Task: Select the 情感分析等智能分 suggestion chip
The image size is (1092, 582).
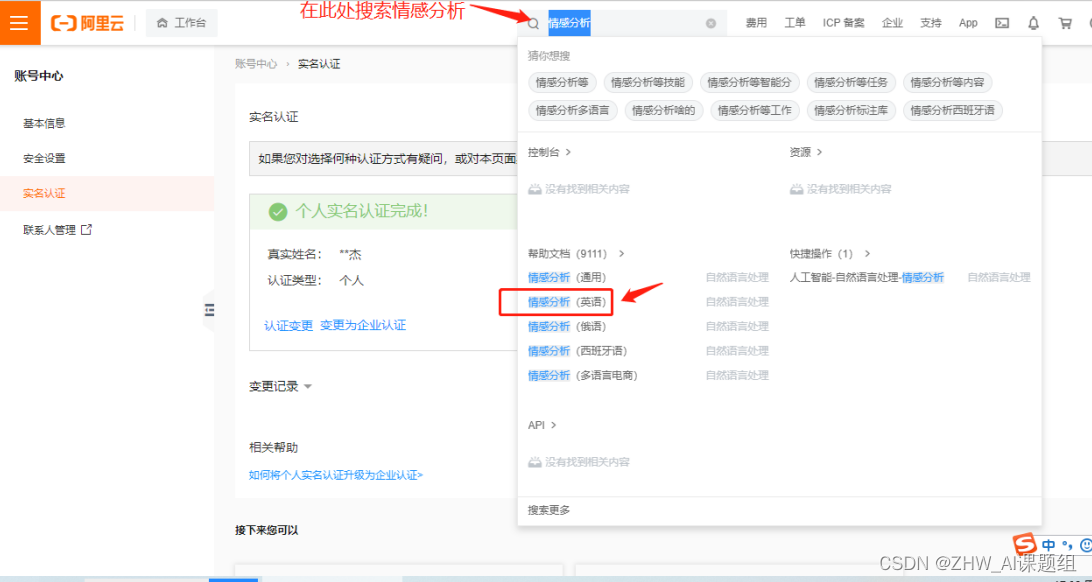Action: (x=749, y=83)
